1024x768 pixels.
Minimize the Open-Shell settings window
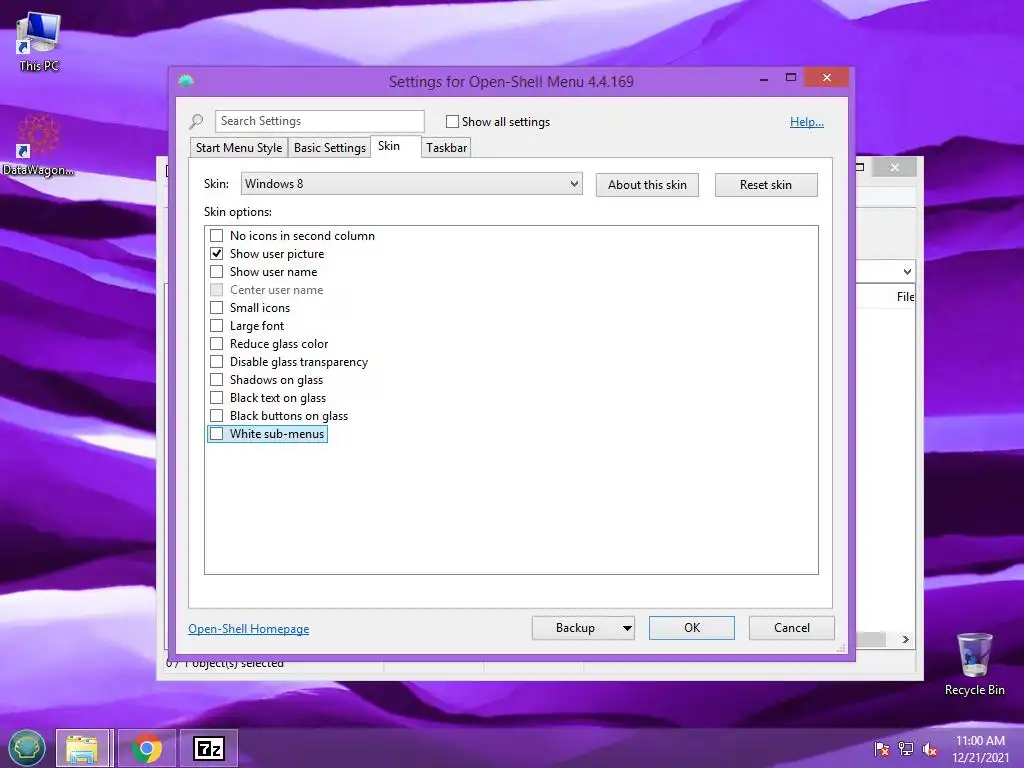[x=764, y=78]
